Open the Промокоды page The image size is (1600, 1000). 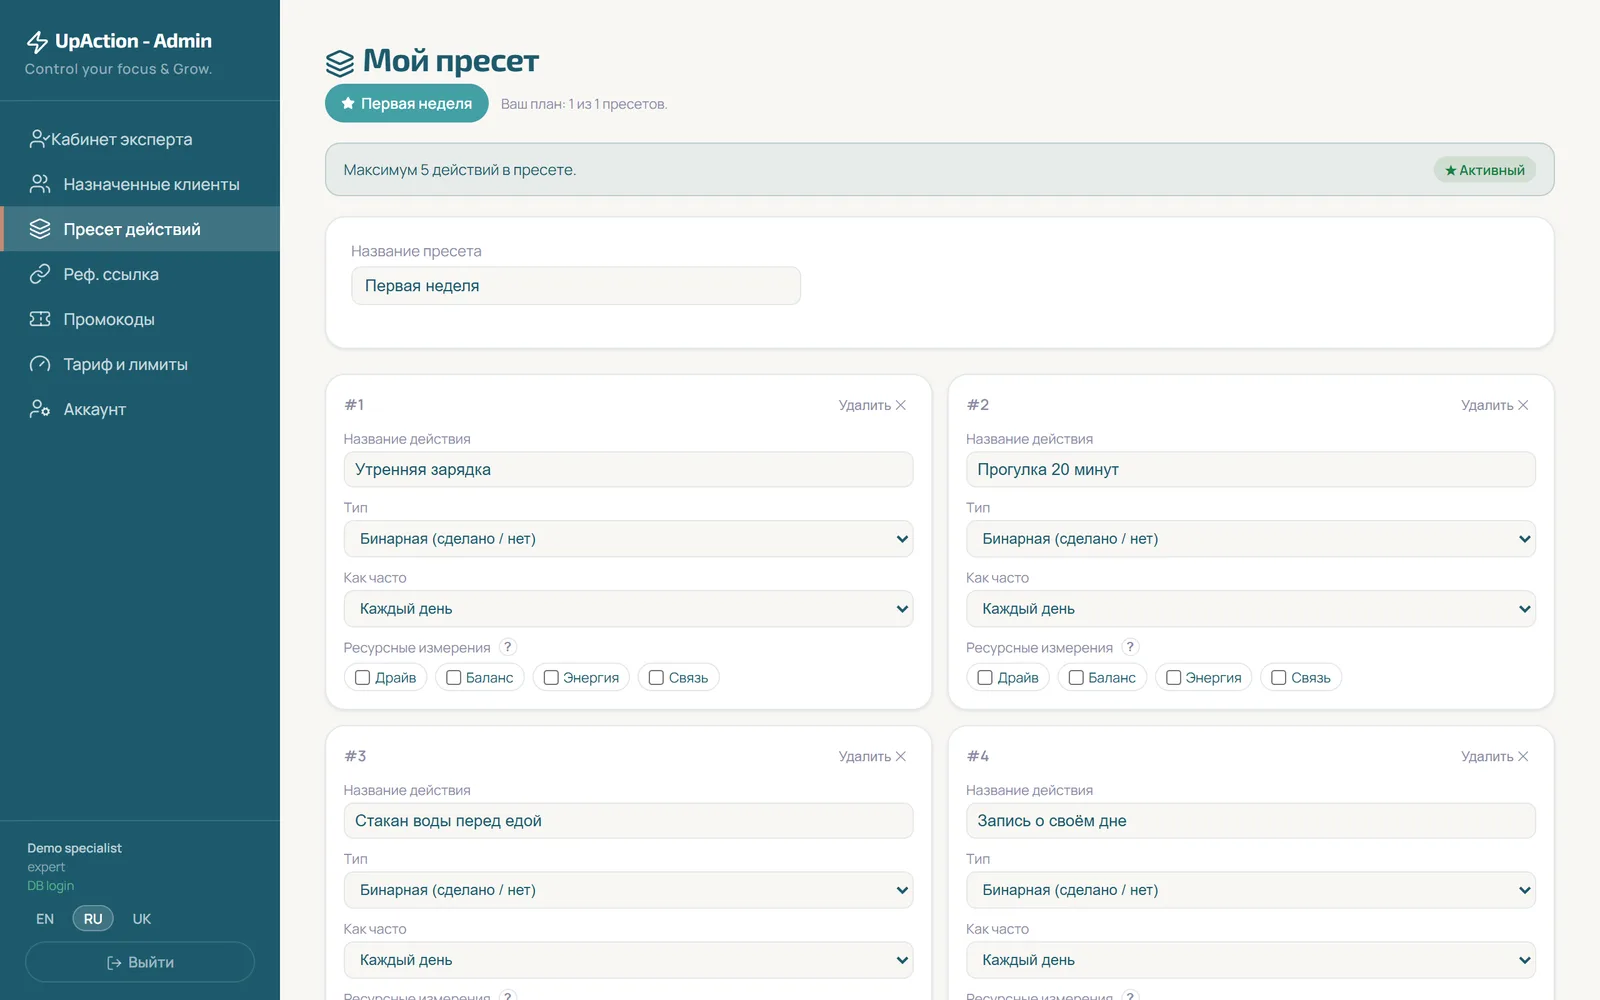click(x=140, y=319)
